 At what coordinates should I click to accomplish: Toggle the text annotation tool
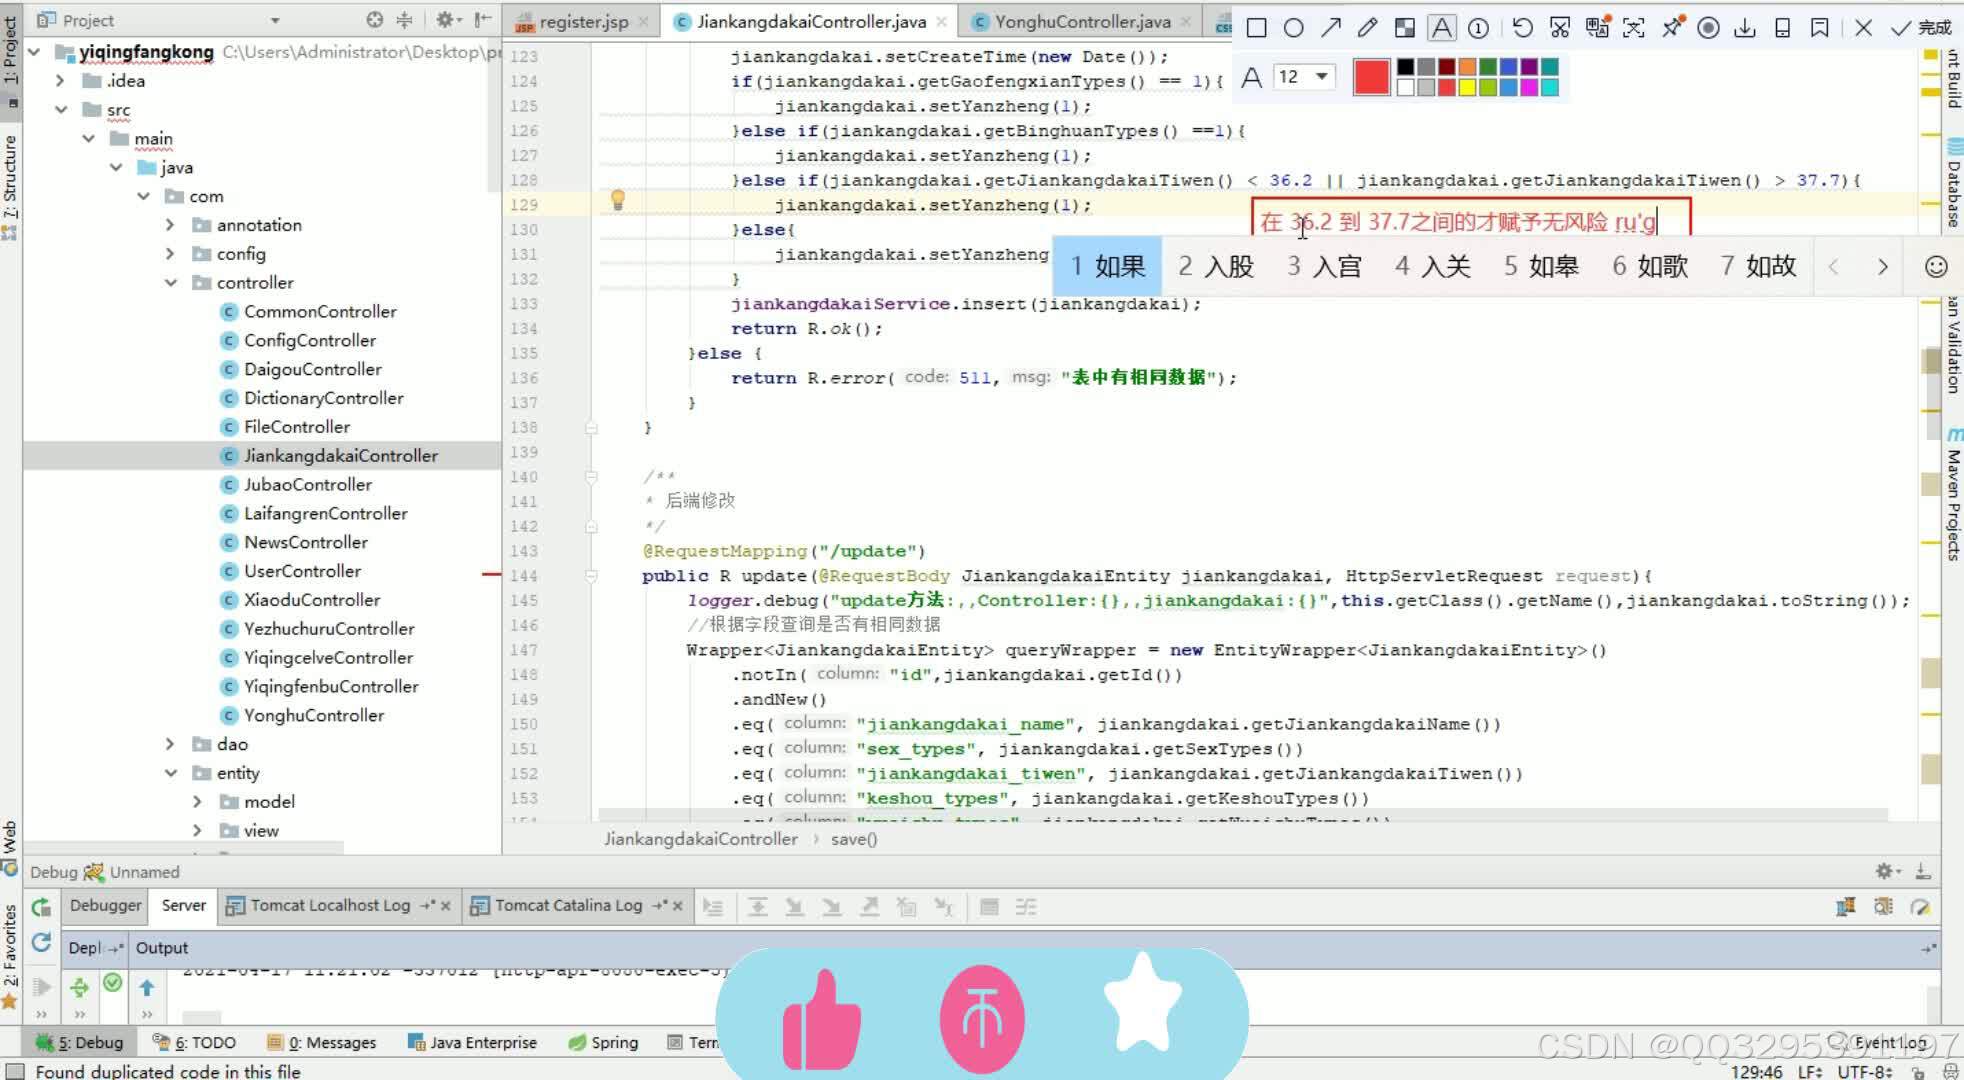[x=1441, y=28]
